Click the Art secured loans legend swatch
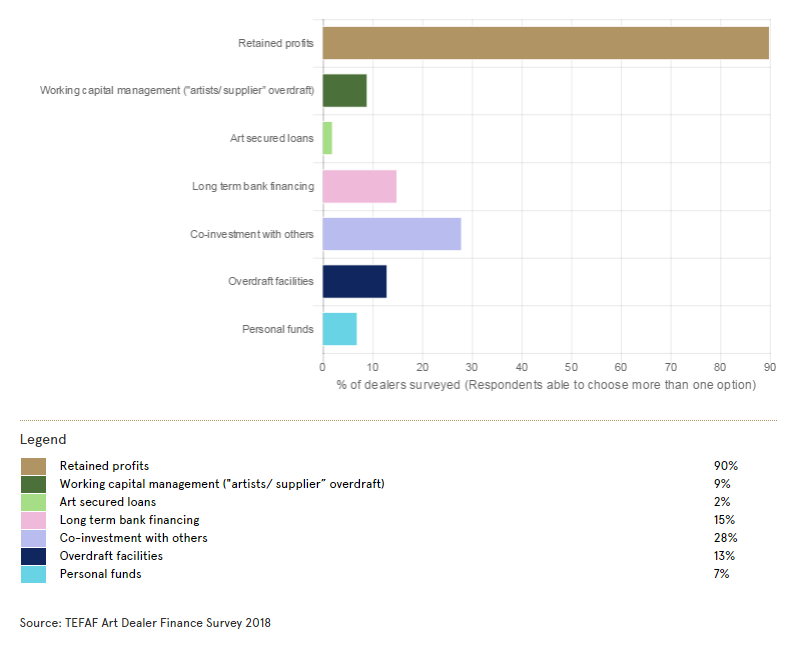 (x=33, y=502)
